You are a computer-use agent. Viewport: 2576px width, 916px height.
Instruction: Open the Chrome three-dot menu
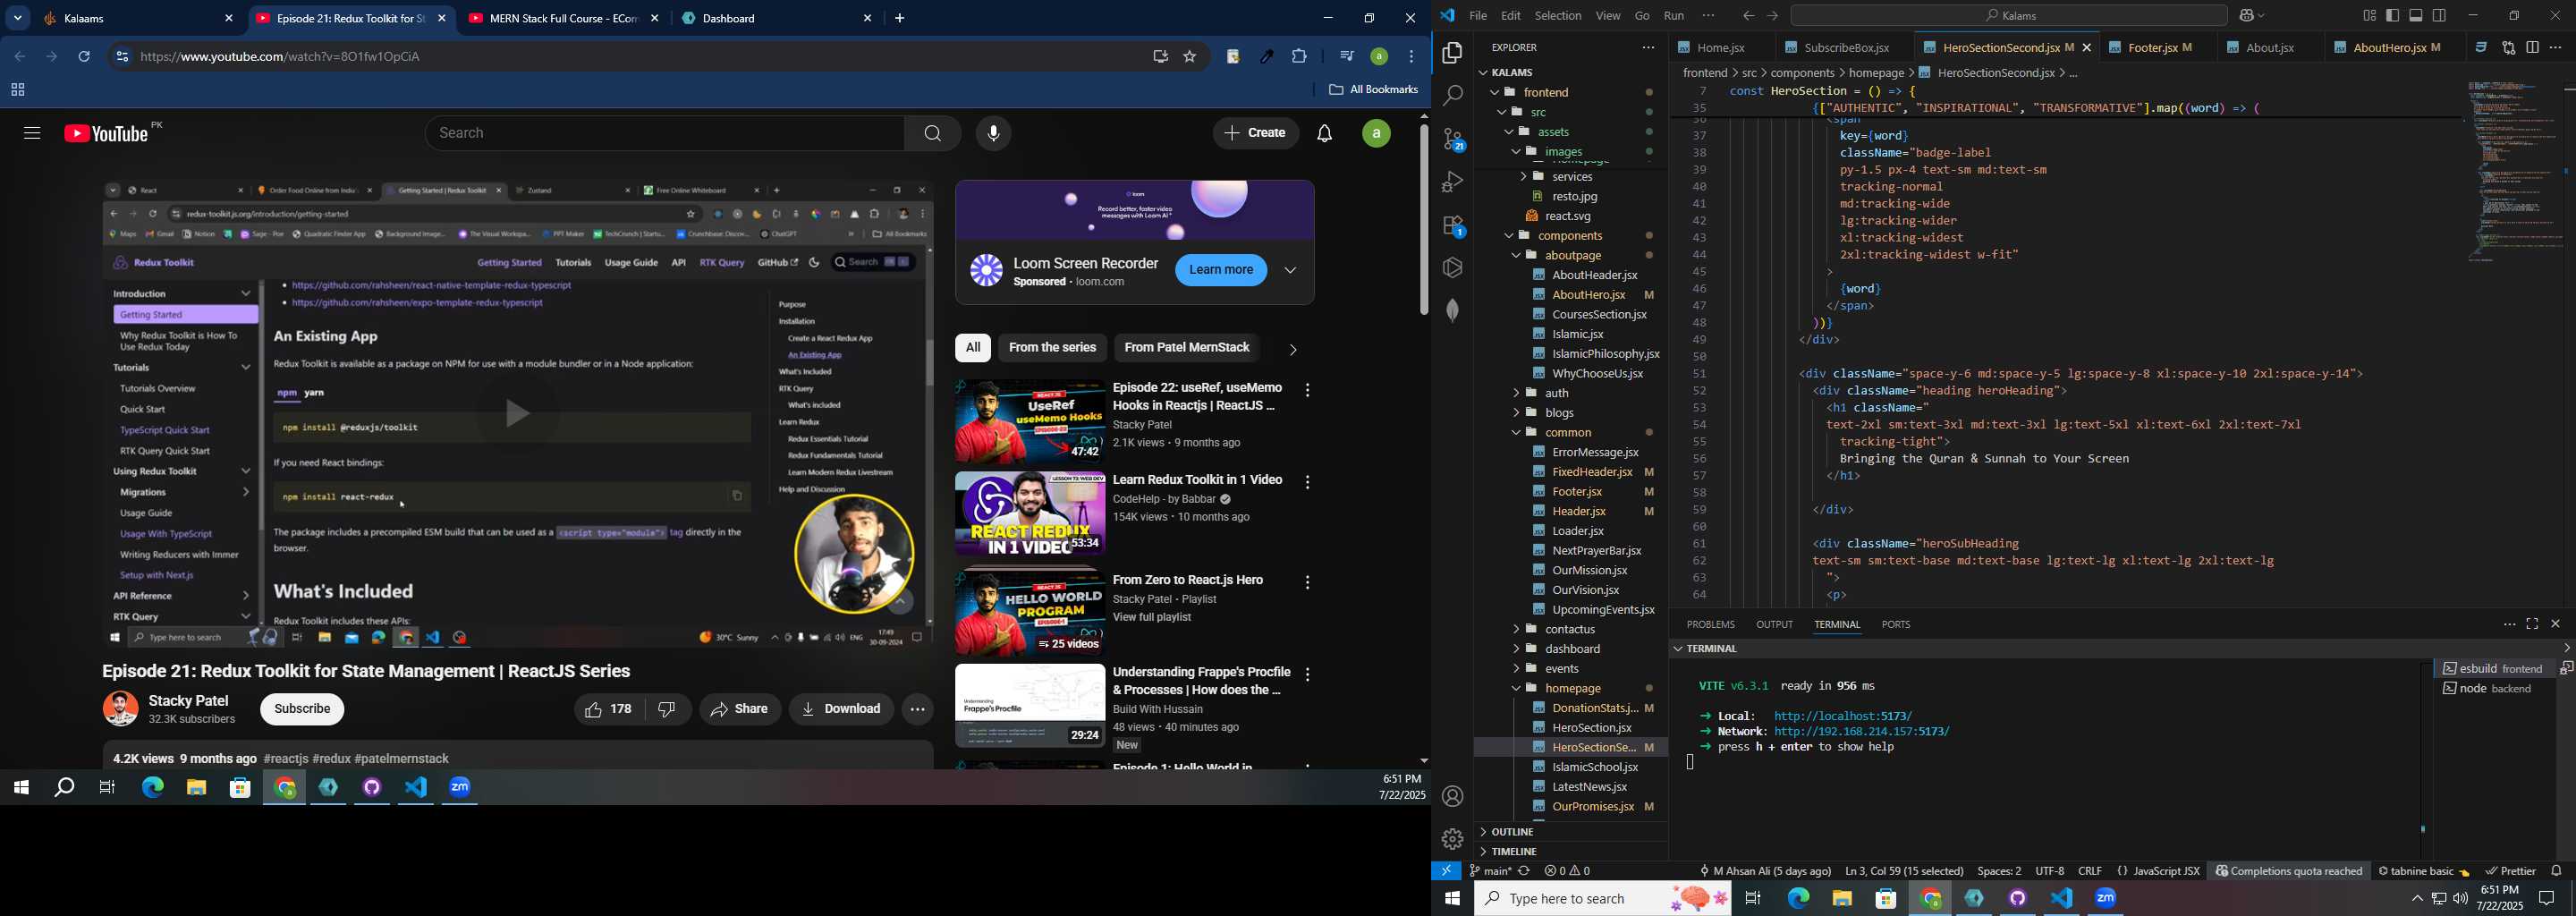pos(1411,57)
